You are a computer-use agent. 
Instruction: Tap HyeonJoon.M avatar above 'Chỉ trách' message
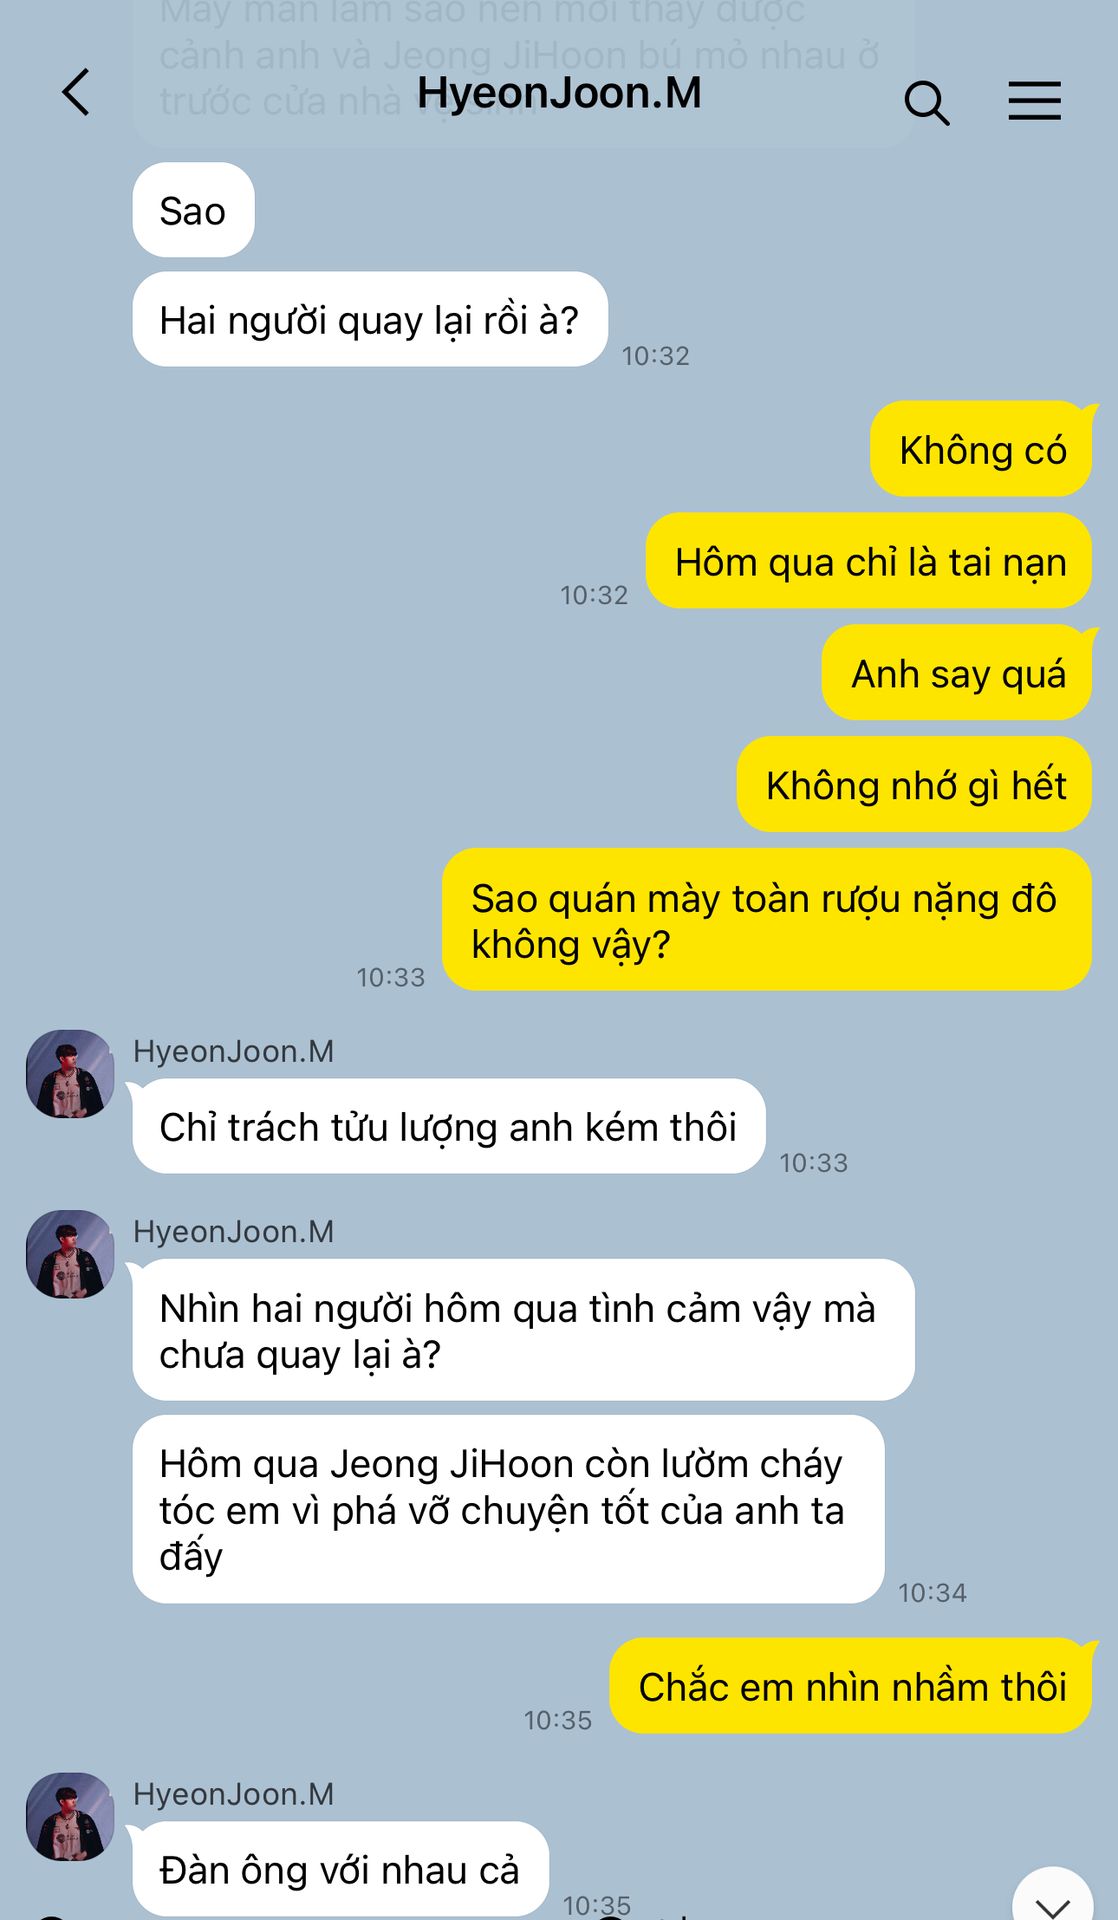coord(70,1074)
